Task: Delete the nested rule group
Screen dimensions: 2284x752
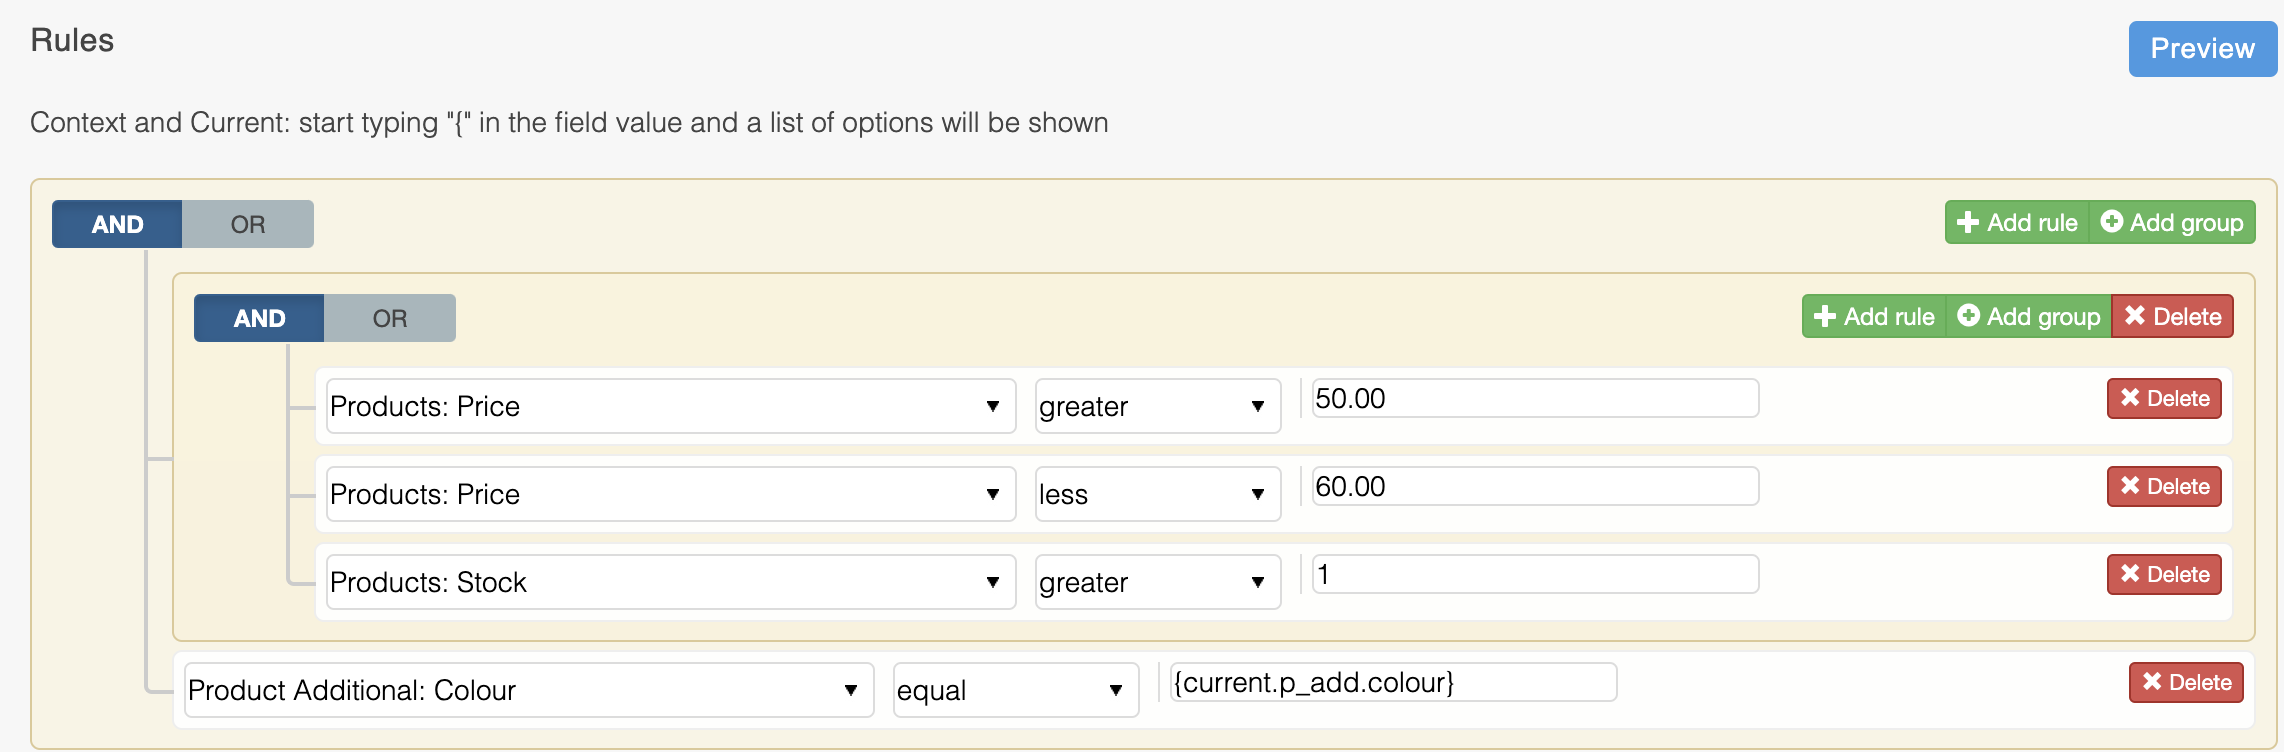Action: tap(2172, 316)
